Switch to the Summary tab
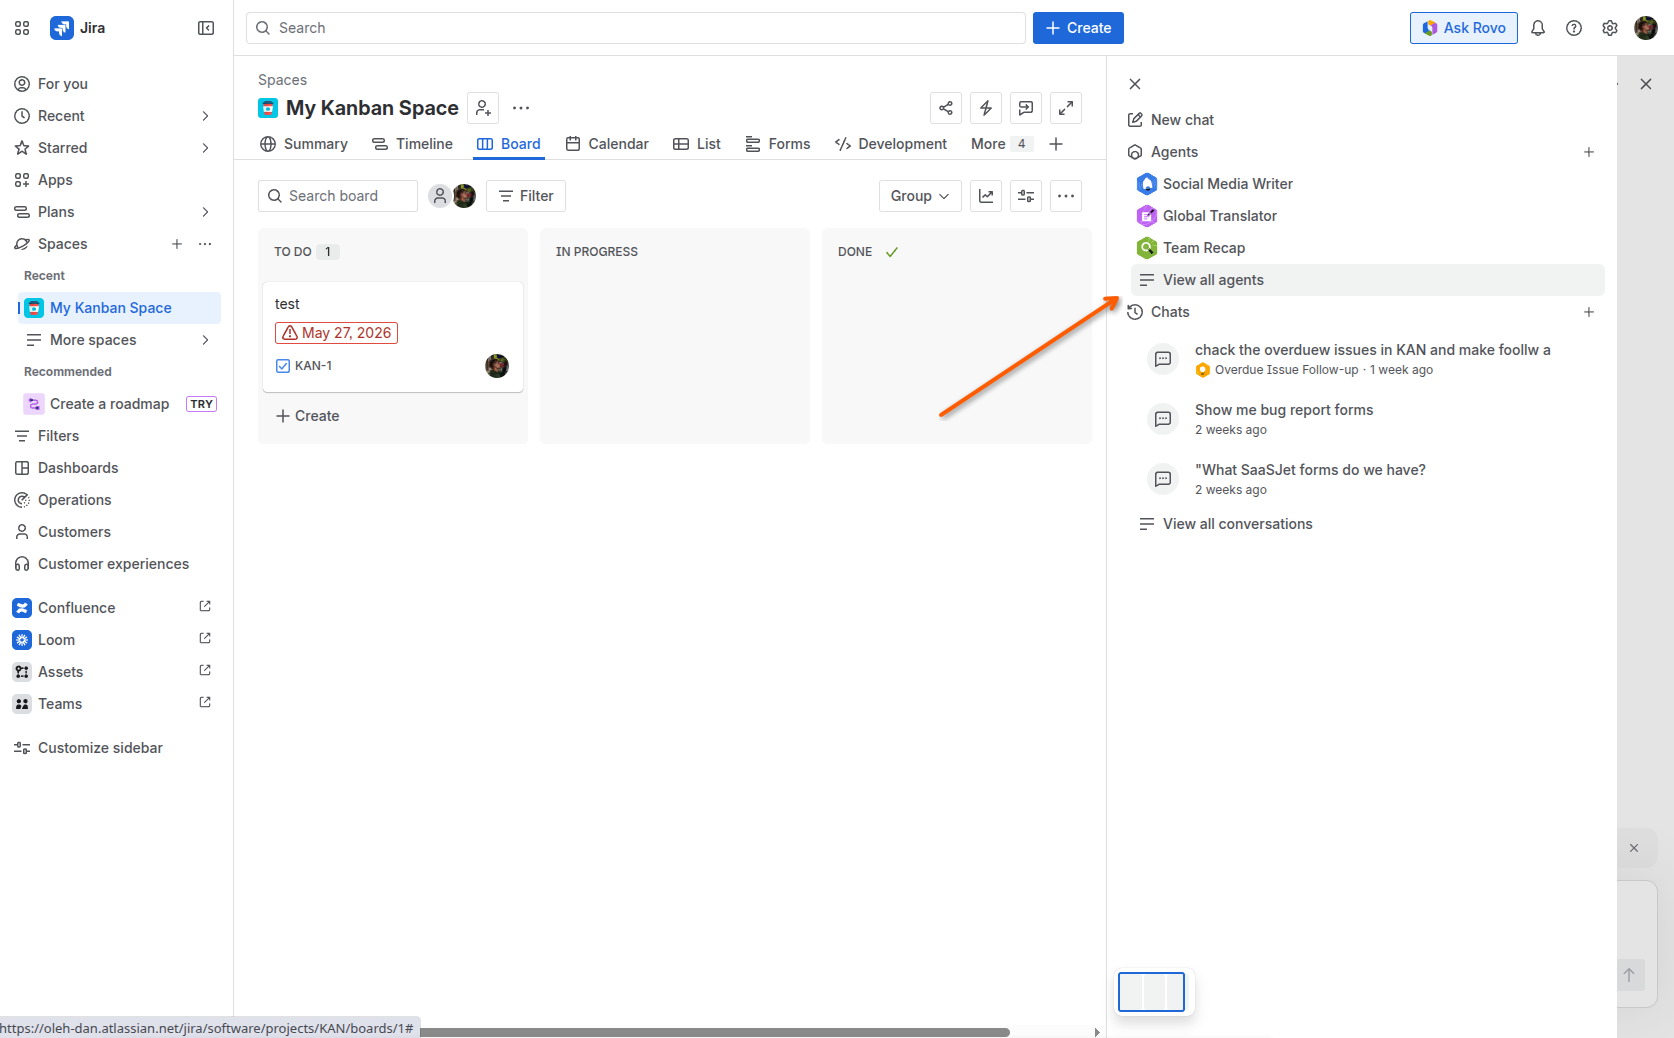The width and height of the screenshot is (1674, 1038). pyautogui.click(x=304, y=144)
